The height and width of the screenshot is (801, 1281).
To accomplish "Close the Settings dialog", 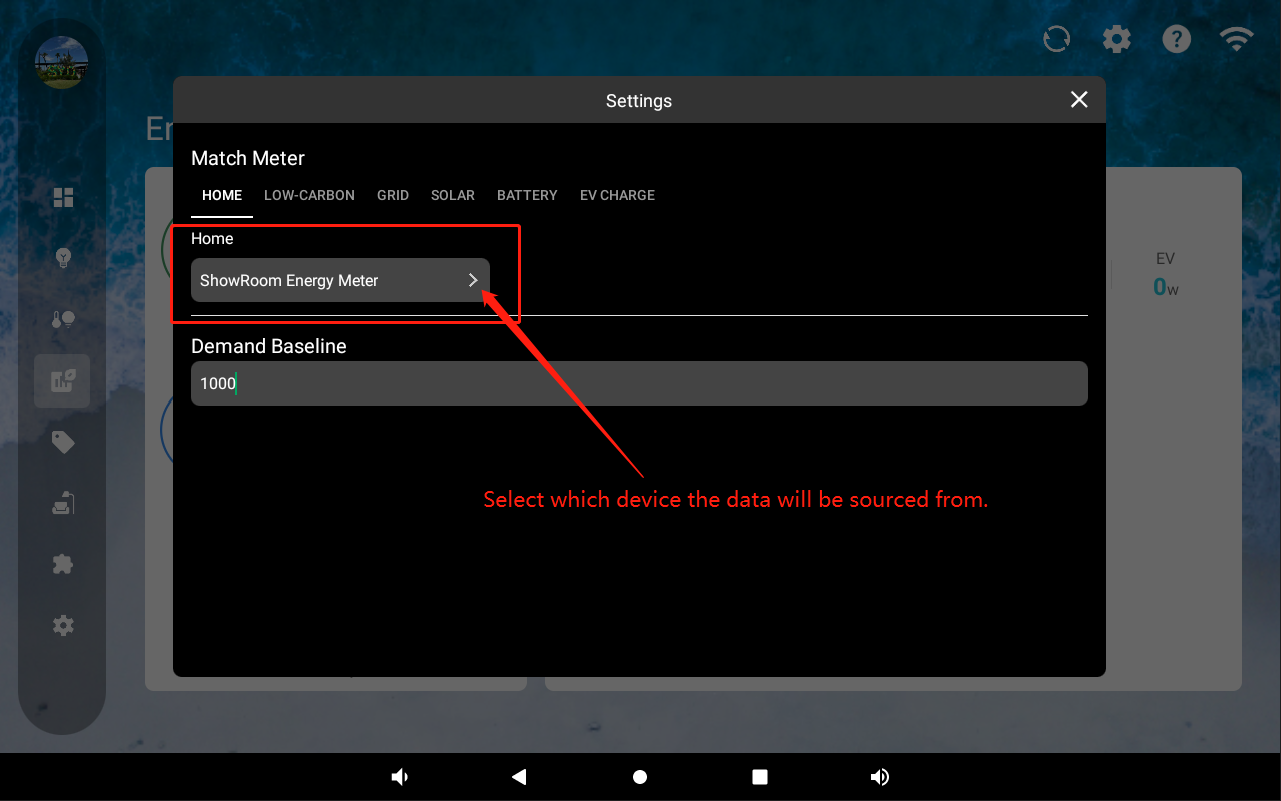I will point(1079,100).
